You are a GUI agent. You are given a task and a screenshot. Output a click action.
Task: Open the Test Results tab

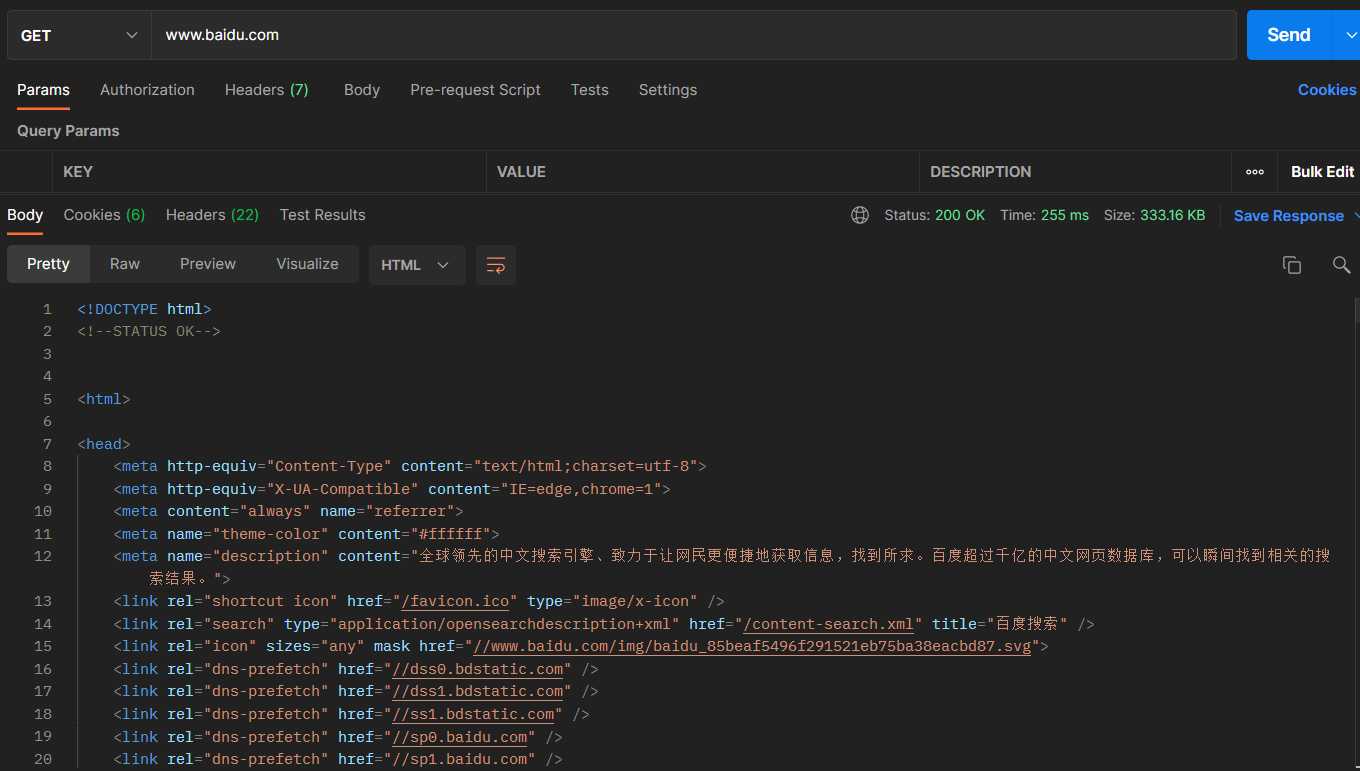(322, 215)
